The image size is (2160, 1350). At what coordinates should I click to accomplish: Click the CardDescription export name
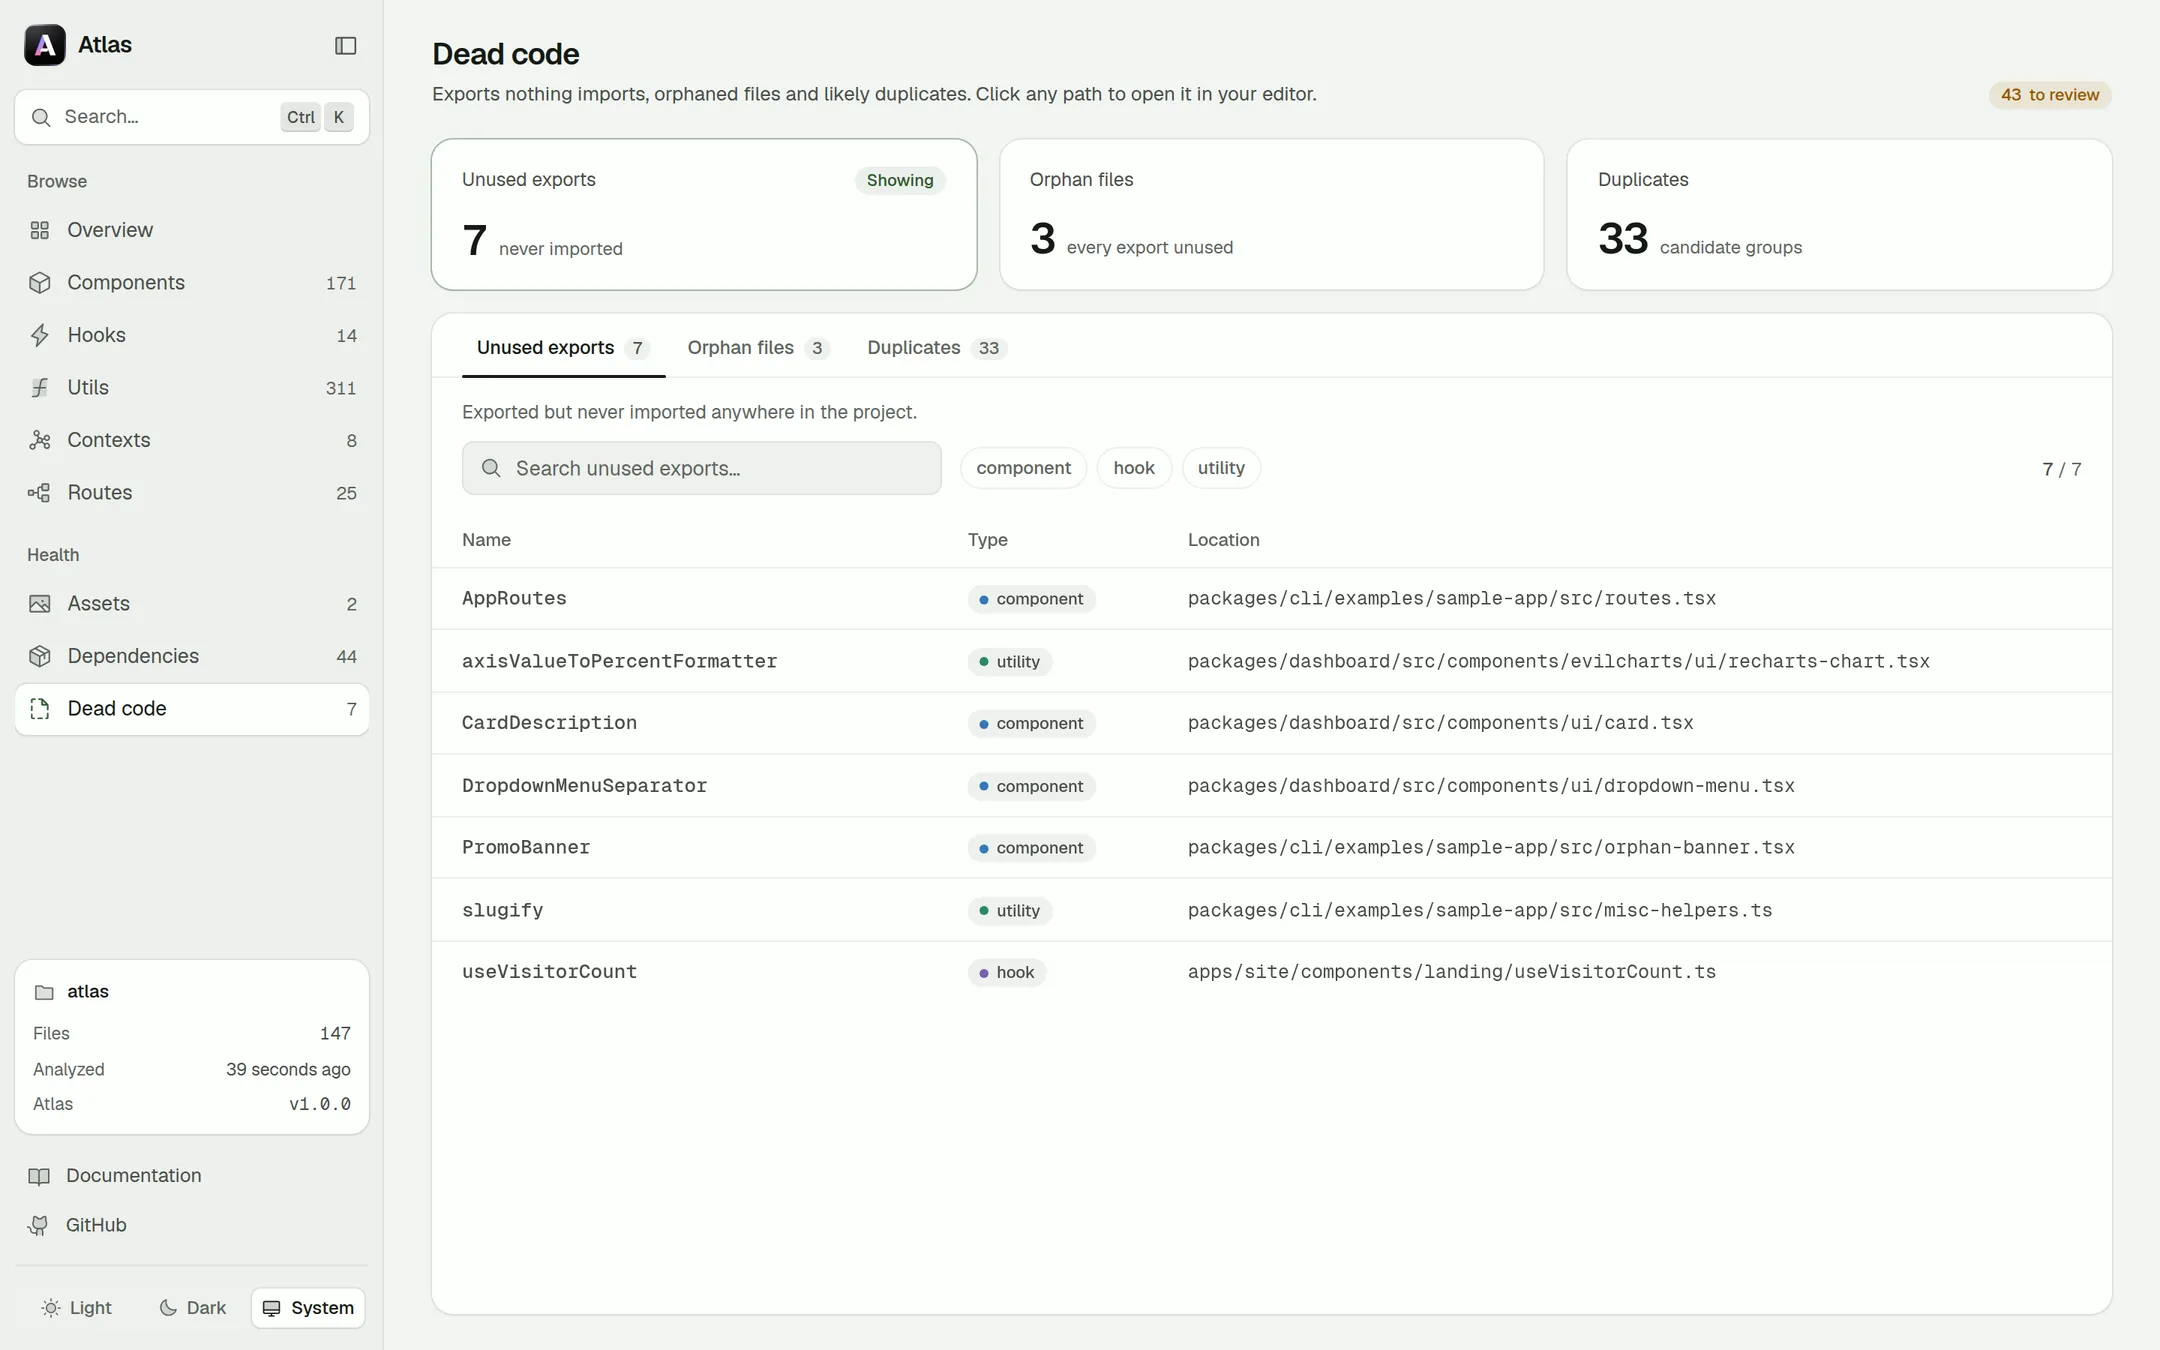pyautogui.click(x=549, y=723)
